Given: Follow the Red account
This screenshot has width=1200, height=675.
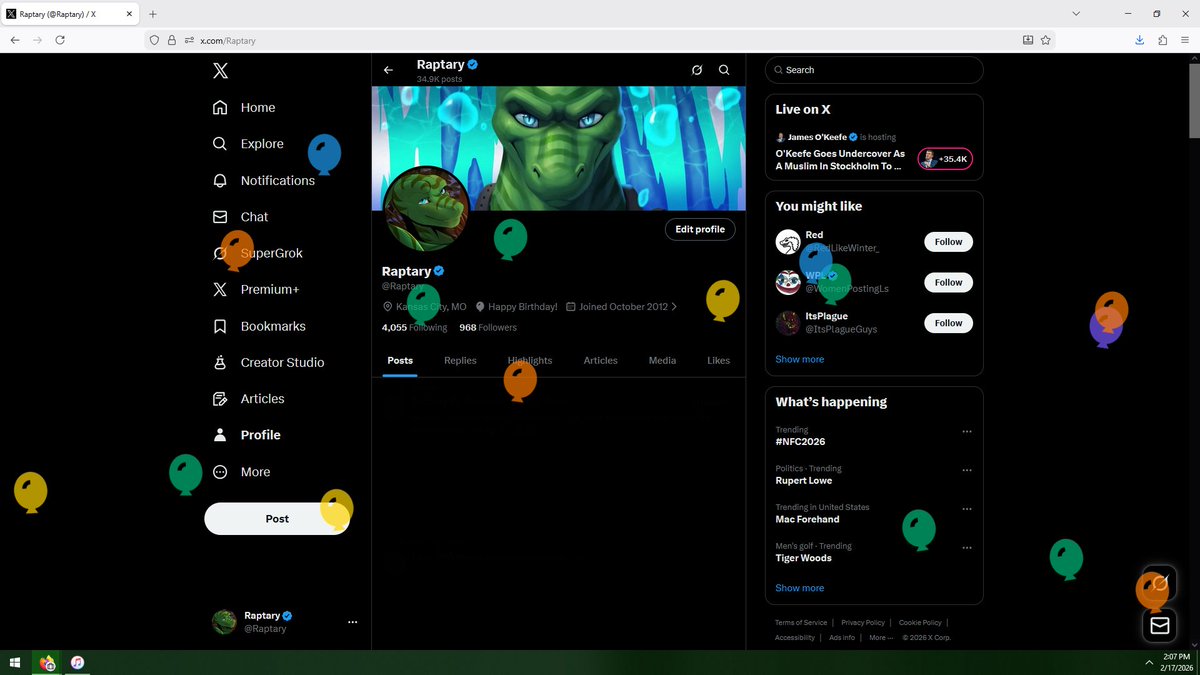Looking at the screenshot, I should coord(948,242).
